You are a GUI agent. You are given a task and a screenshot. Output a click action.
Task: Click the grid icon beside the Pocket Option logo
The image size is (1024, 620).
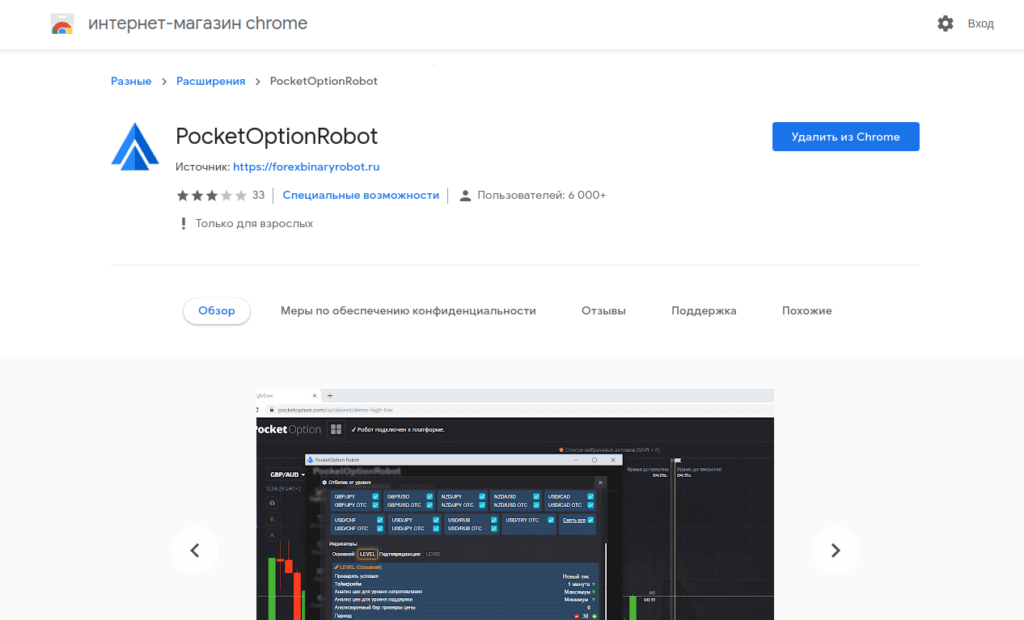point(336,429)
